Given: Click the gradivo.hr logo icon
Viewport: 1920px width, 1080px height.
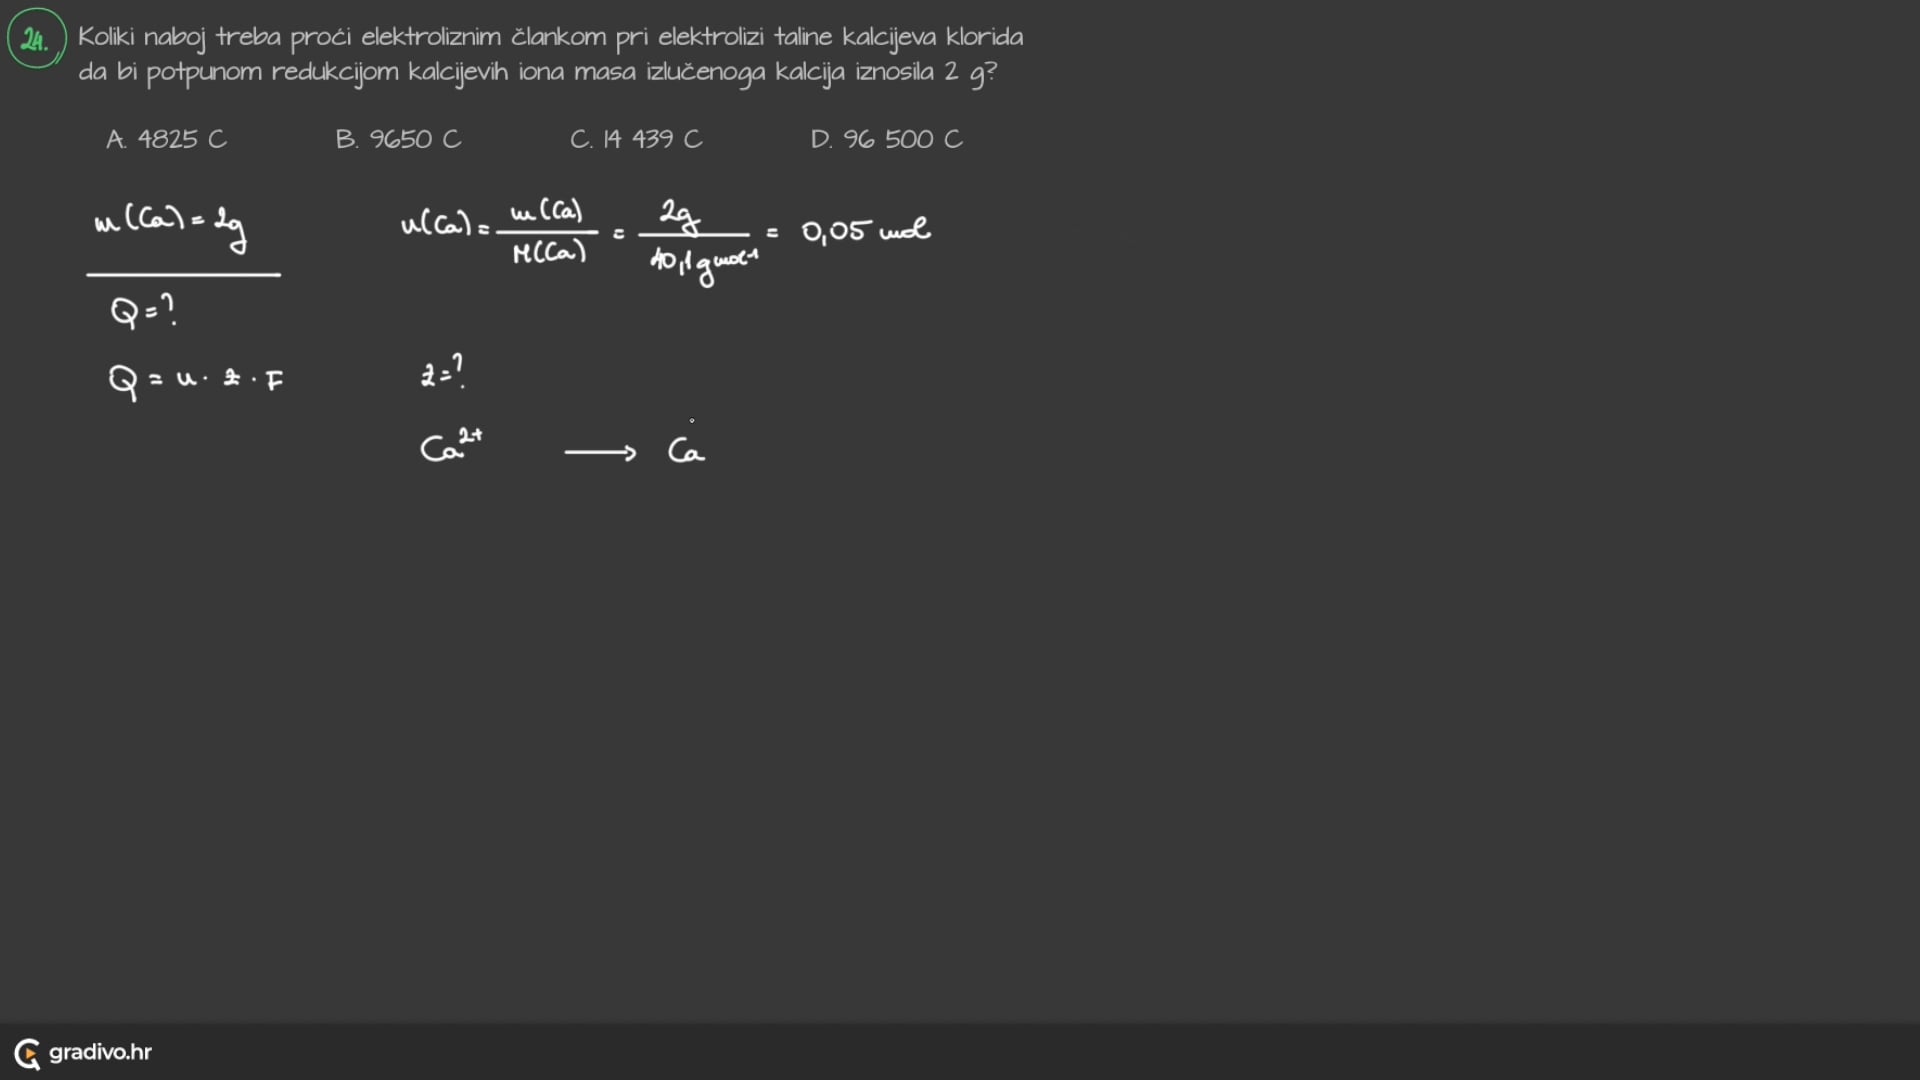Looking at the screenshot, I should point(25,1051).
